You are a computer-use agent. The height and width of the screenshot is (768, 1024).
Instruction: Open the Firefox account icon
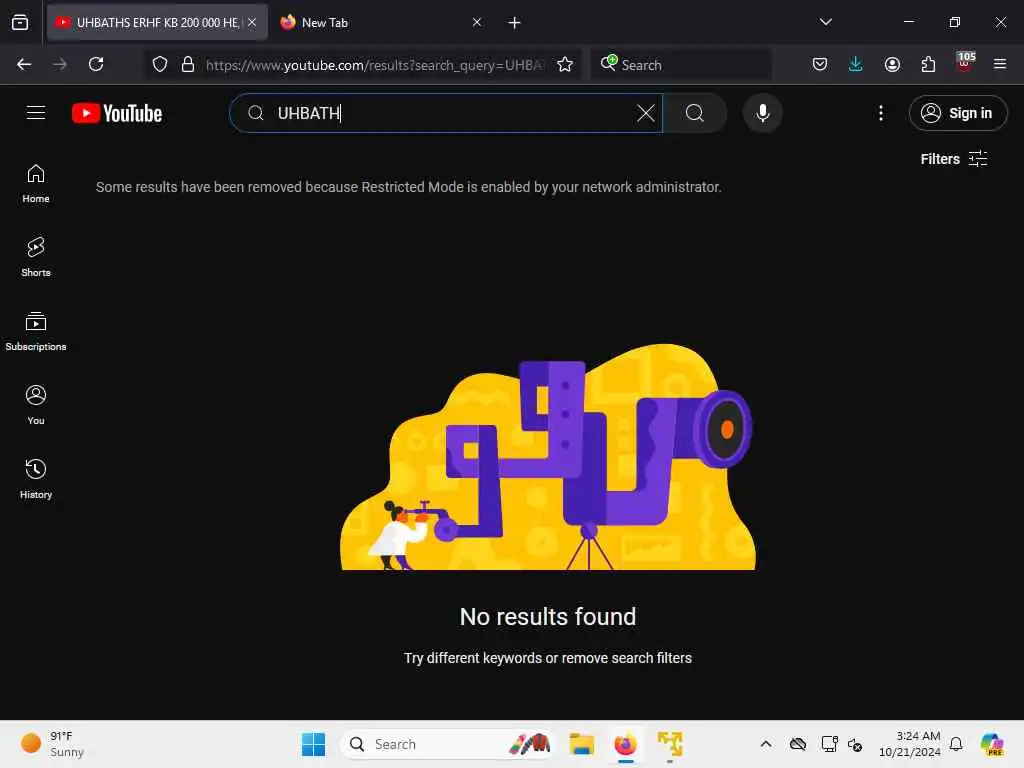pyautogui.click(x=892, y=64)
